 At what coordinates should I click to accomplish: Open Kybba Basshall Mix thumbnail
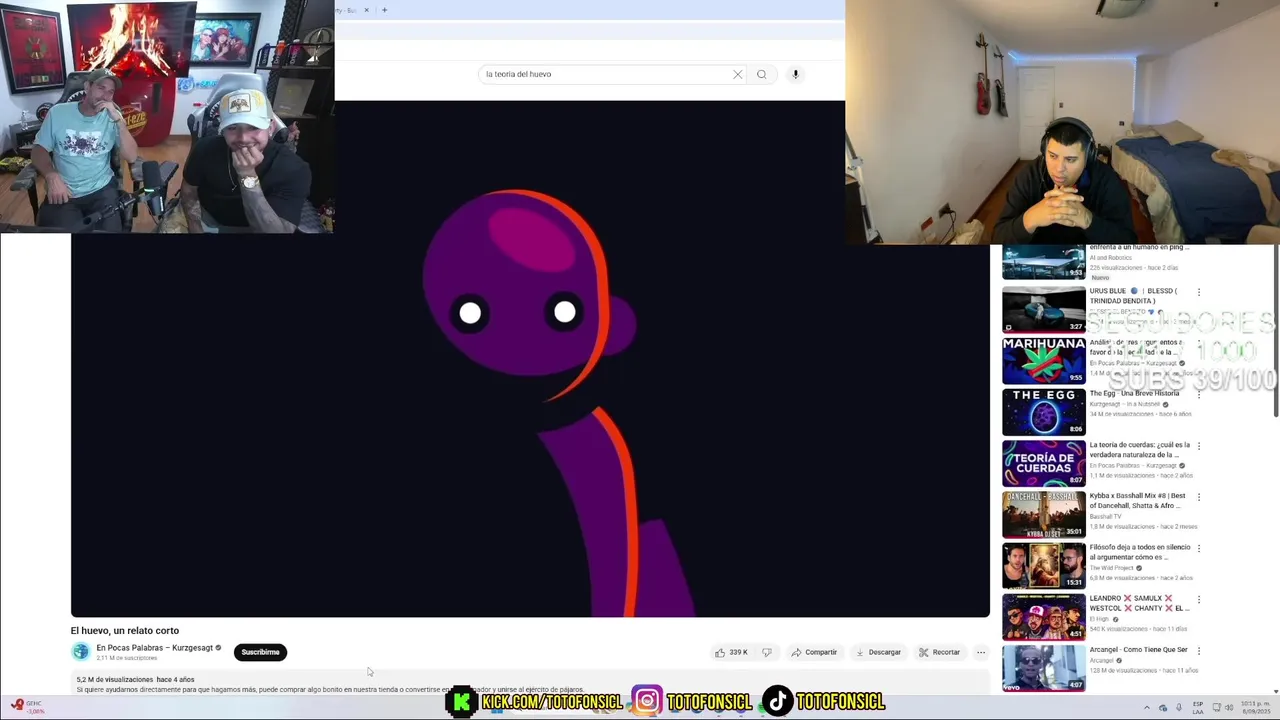coord(1043,514)
